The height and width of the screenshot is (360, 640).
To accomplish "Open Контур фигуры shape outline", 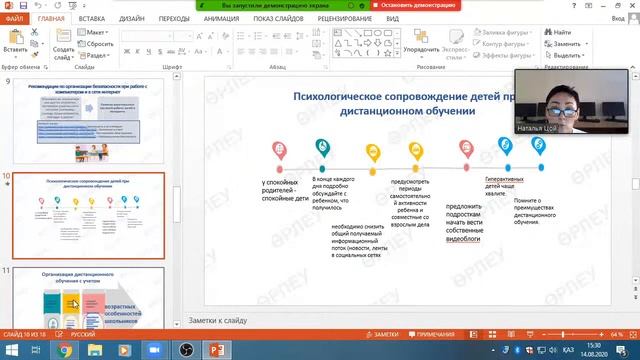I will tap(502, 44).
